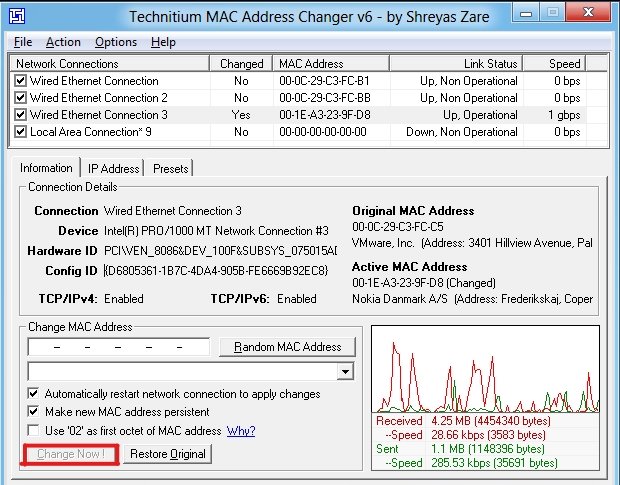Switch to the IP Address tab
Image resolution: width=620 pixels, height=485 pixels.
click(x=113, y=169)
